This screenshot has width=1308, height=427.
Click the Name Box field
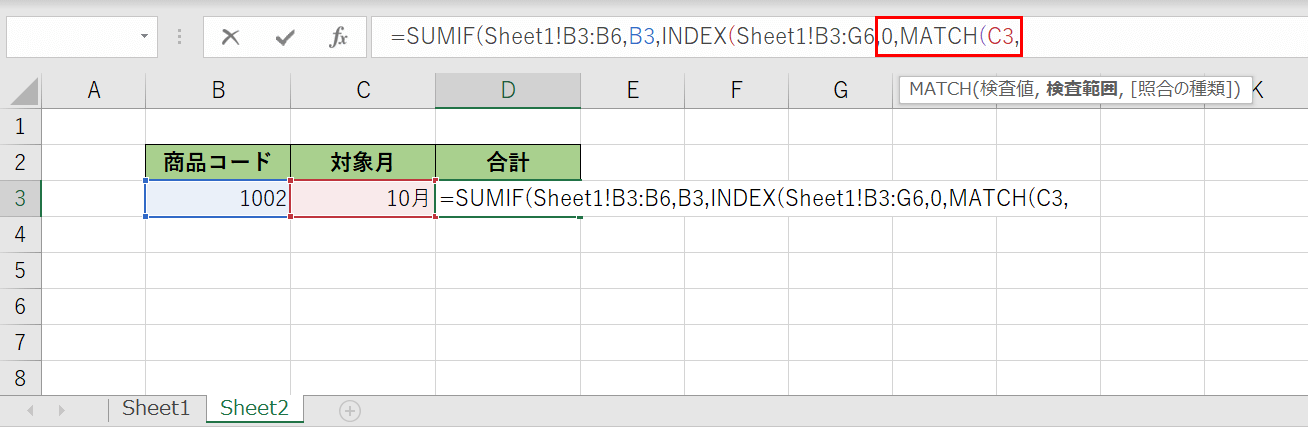point(70,38)
